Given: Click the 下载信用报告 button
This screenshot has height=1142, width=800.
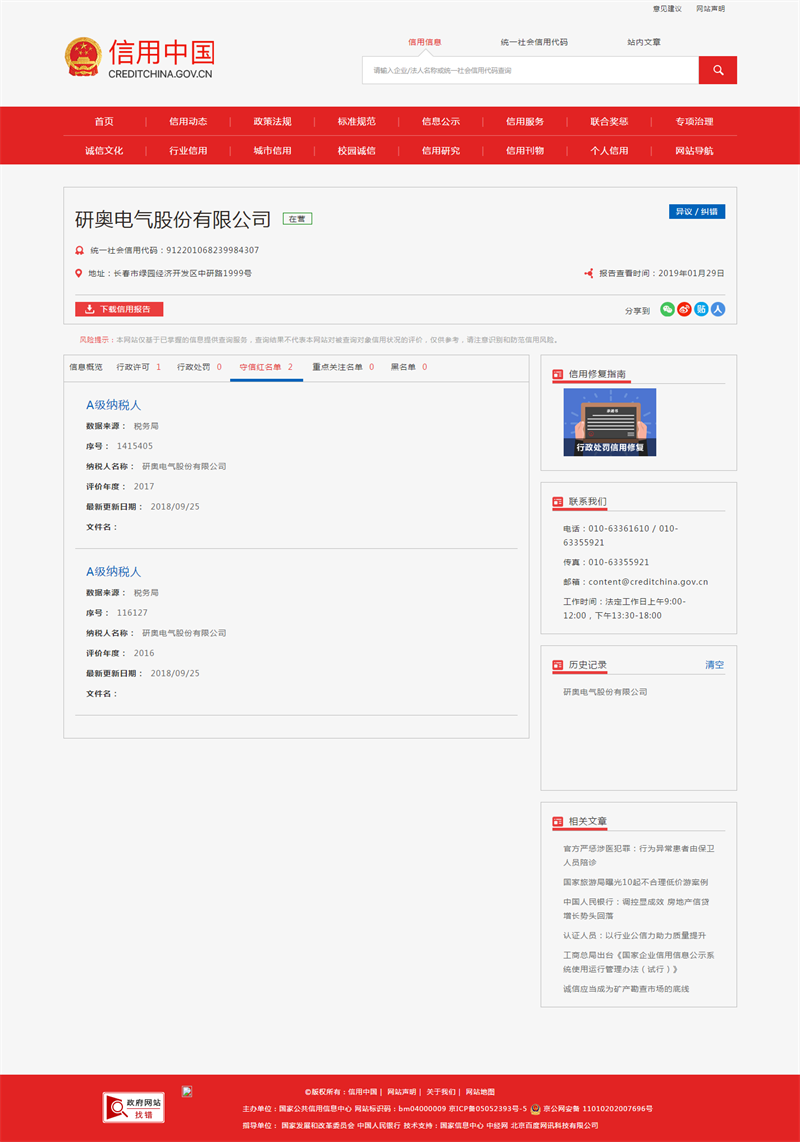Looking at the screenshot, I should 119,309.
